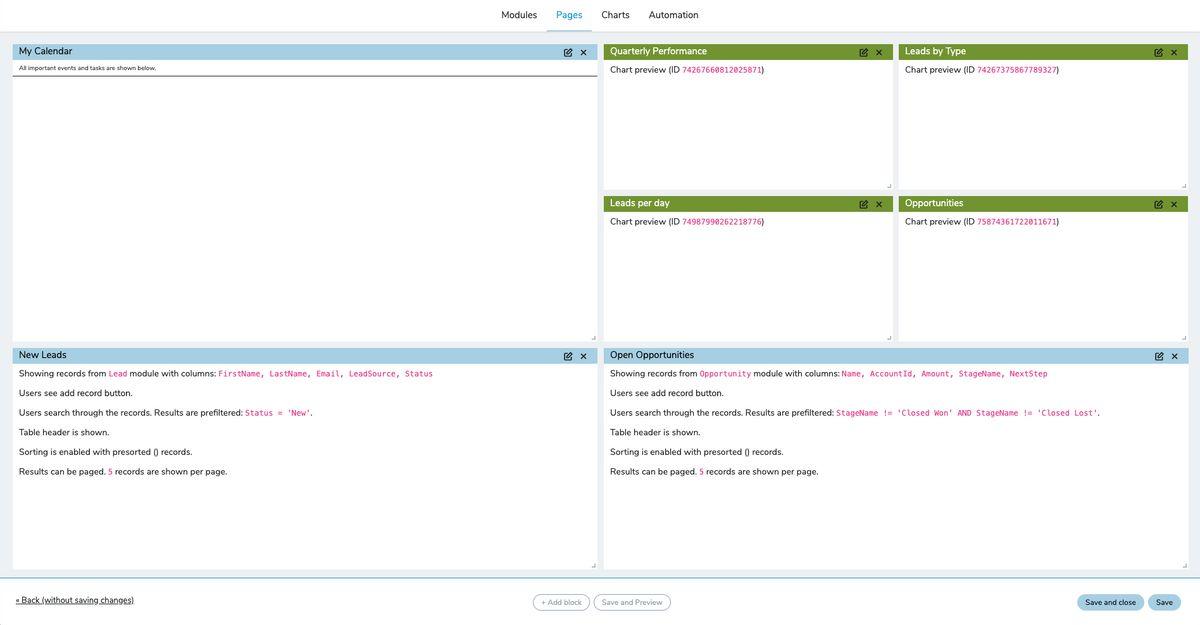Click resize handle of Open Opportunities block
This screenshot has width=1200, height=625.
point(1184,566)
